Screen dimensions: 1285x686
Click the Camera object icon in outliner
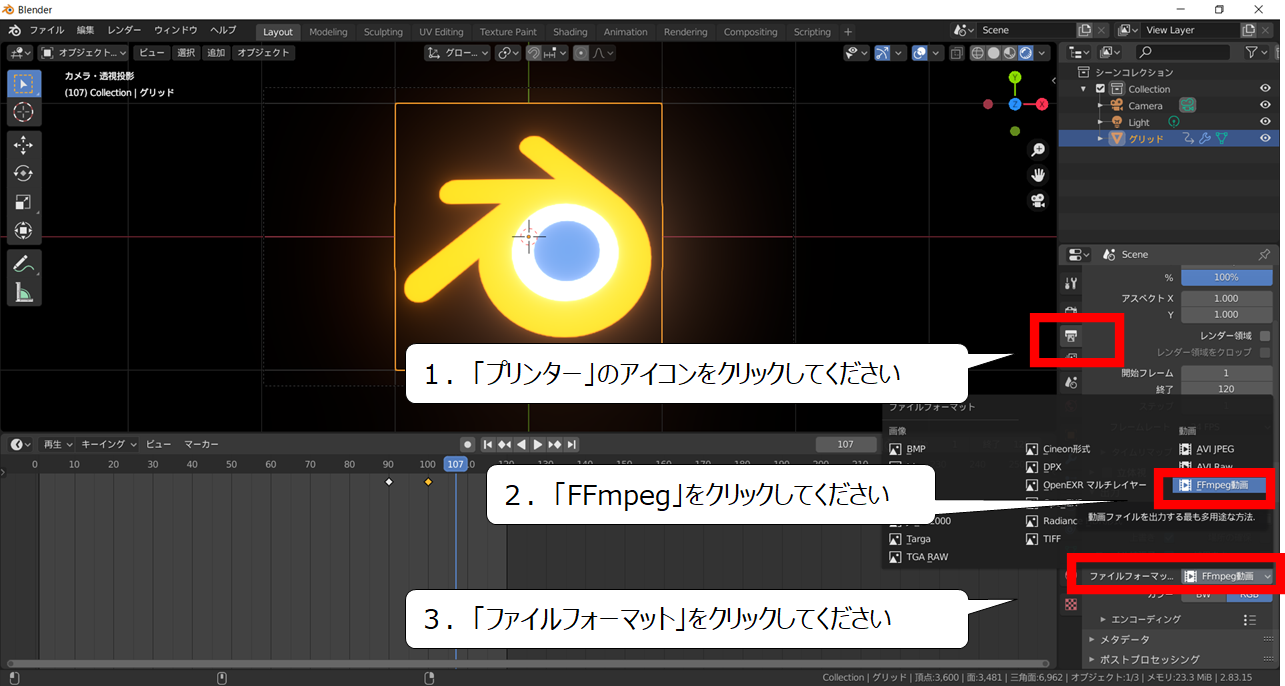point(1116,105)
